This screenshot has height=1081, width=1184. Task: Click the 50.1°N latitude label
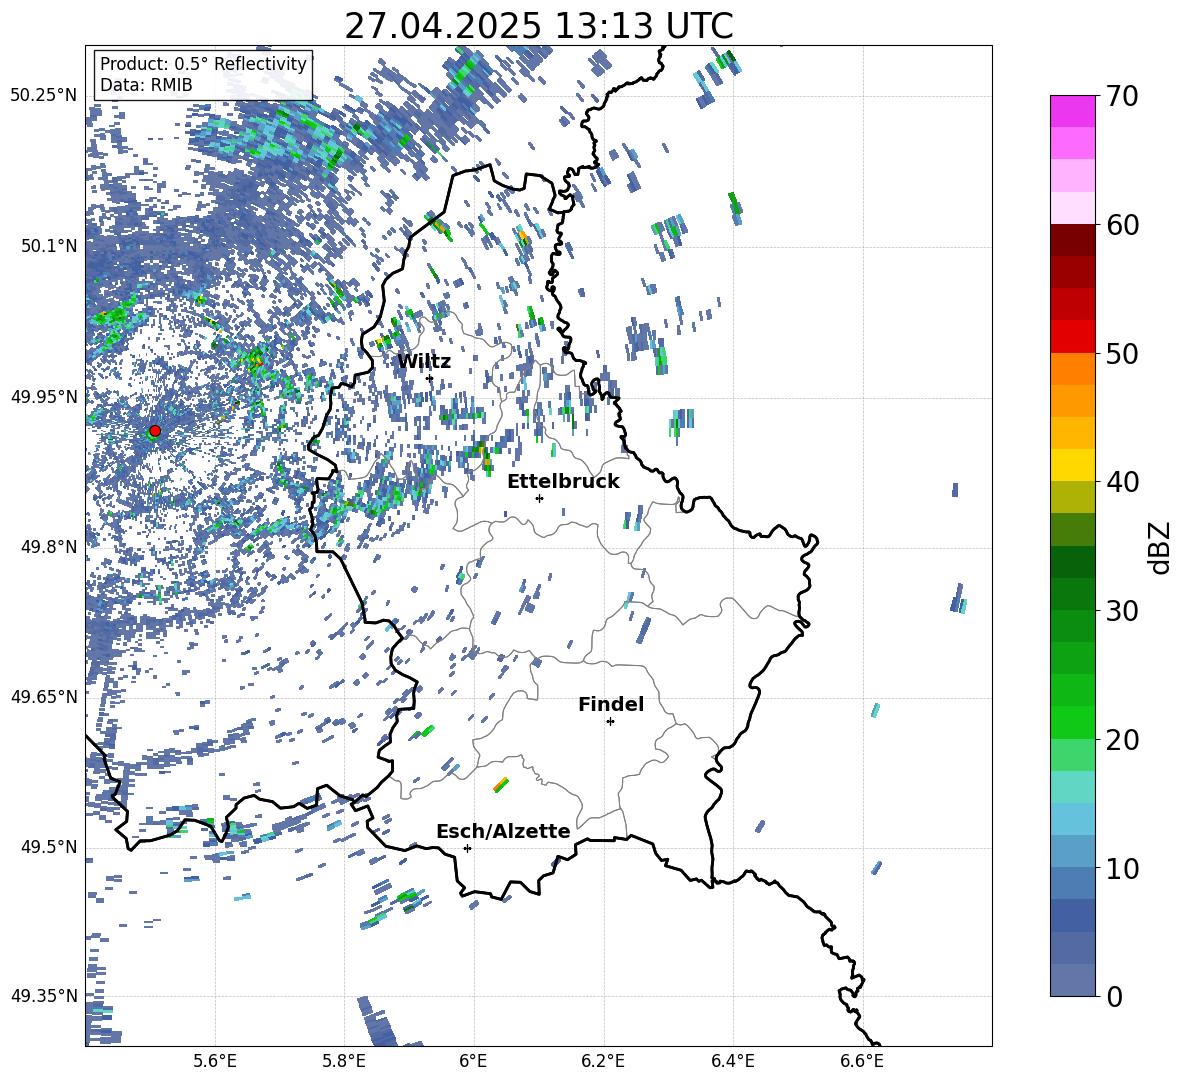point(50,246)
